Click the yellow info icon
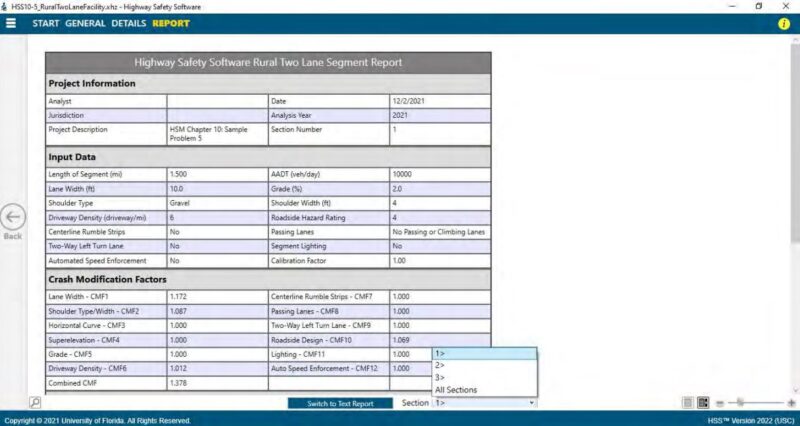Viewport: 800px width, 426px height. [784, 23]
